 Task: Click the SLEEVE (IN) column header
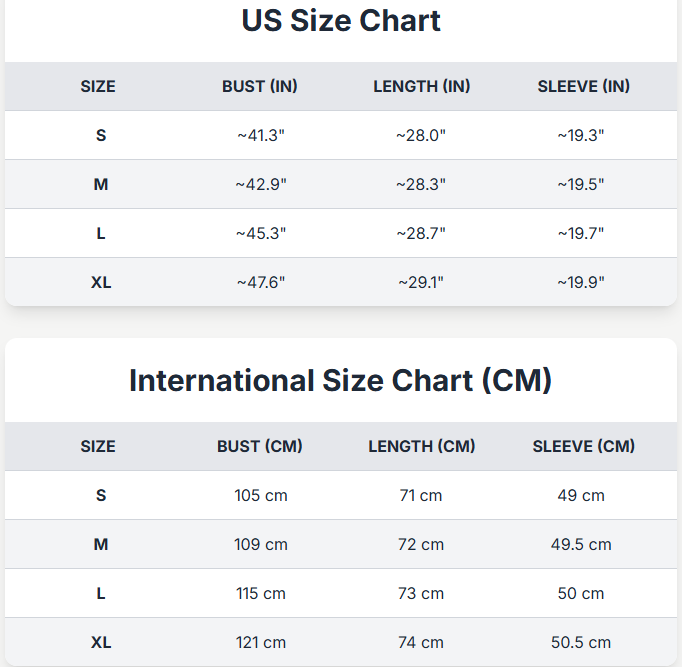pos(583,86)
